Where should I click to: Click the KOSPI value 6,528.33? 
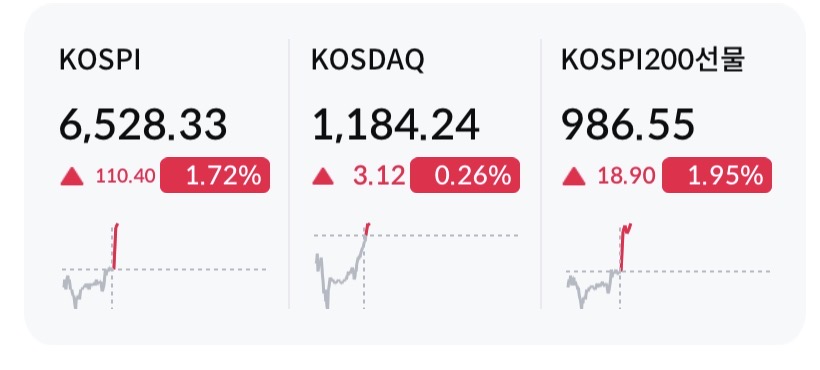143,125
